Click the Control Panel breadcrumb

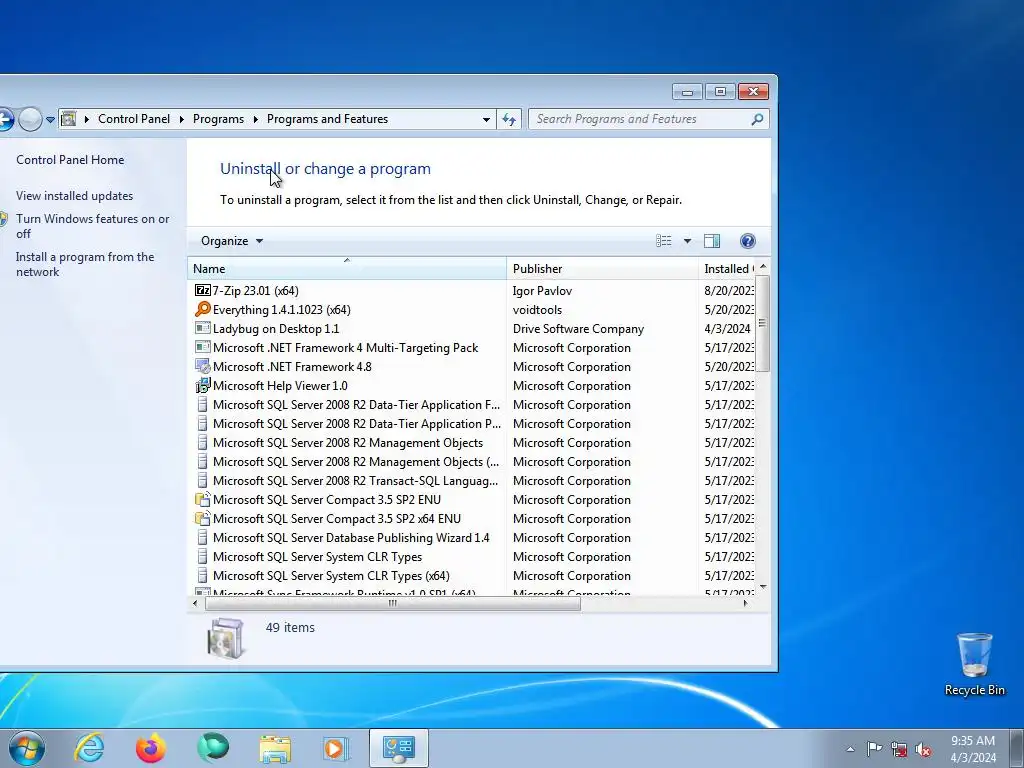coord(134,119)
